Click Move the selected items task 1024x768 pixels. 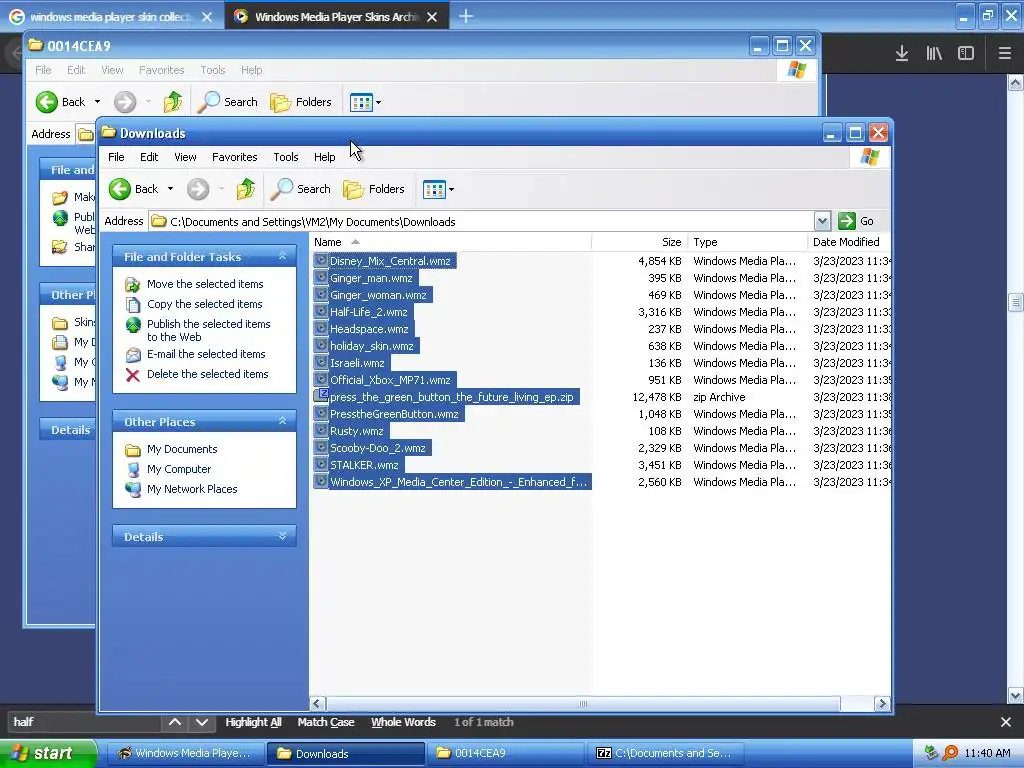click(x=205, y=284)
